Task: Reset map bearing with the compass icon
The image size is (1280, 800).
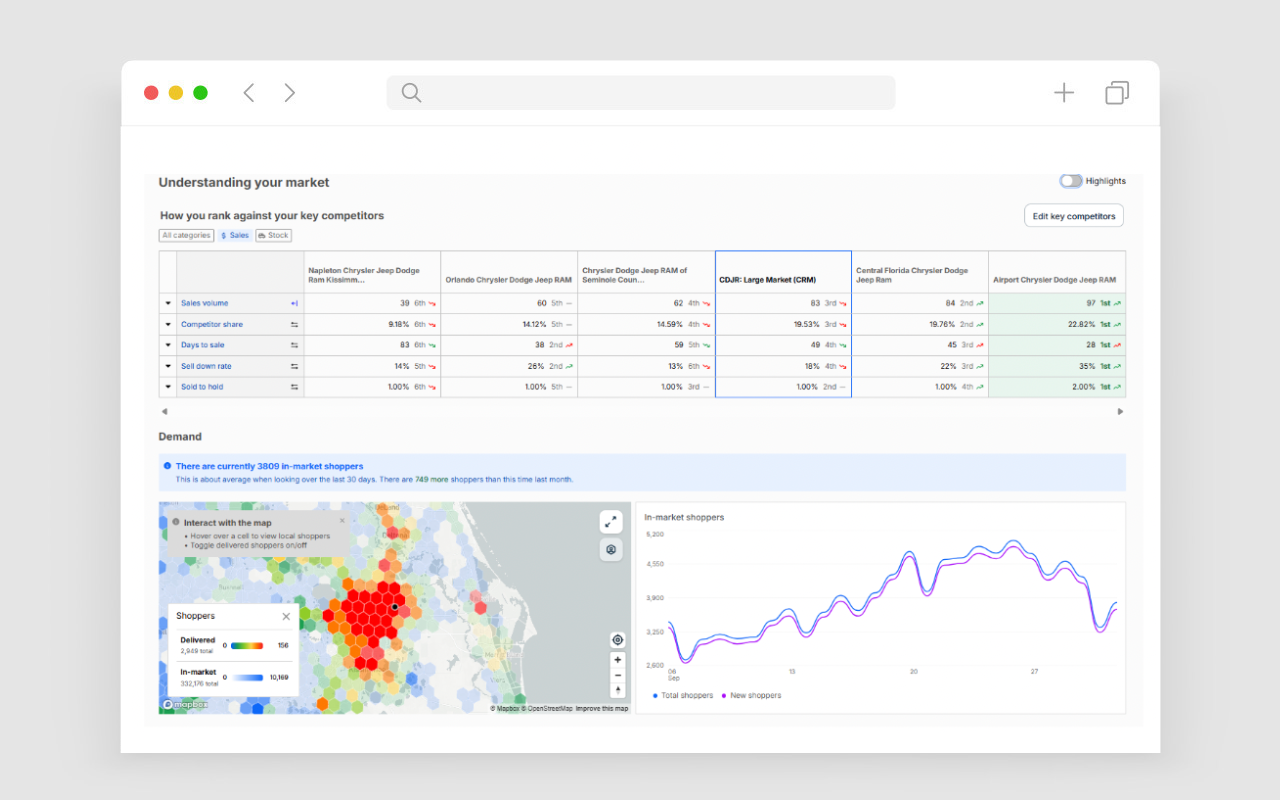Action: coord(617,690)
